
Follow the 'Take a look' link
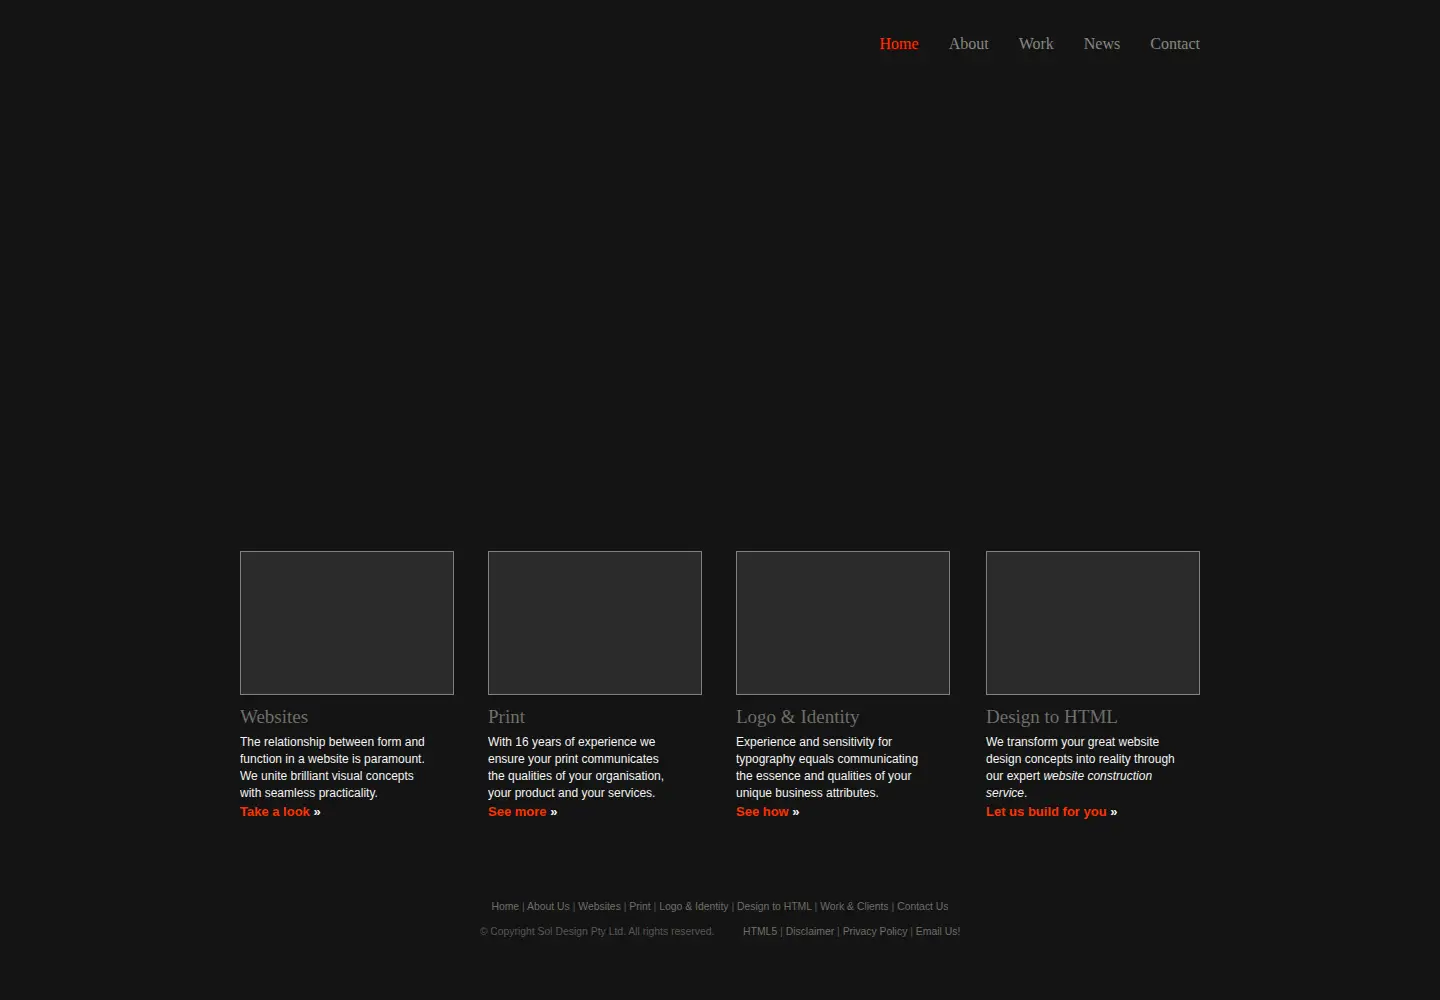click(275, 812)
